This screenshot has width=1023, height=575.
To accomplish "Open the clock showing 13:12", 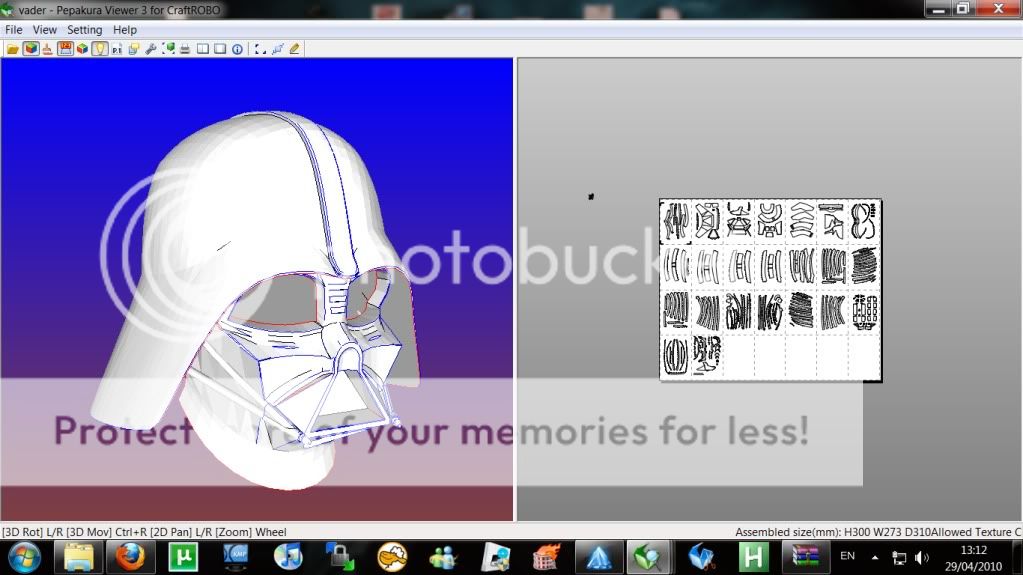I will tap(973, 558).
